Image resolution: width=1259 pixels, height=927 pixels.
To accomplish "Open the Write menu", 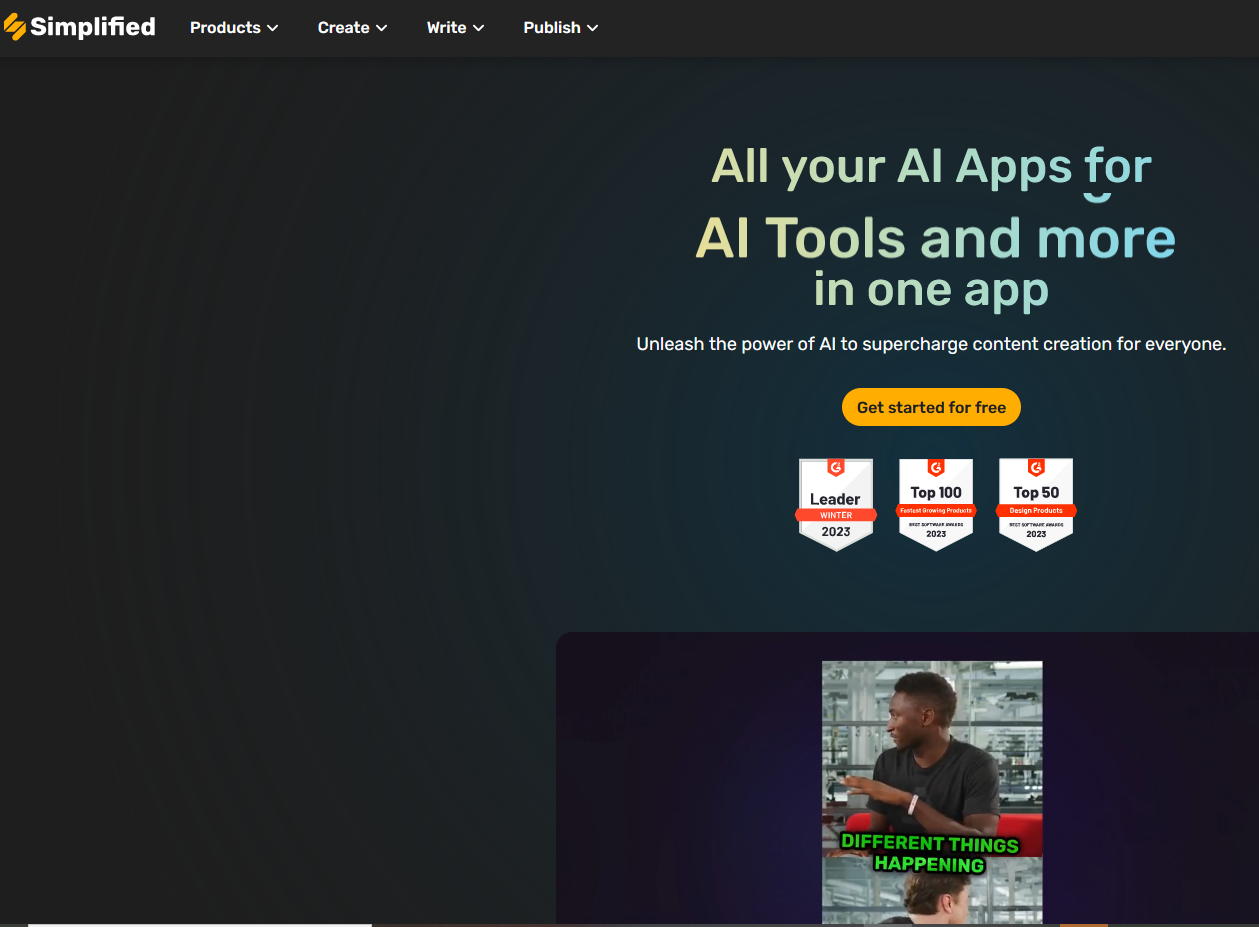I will (455, 28).
